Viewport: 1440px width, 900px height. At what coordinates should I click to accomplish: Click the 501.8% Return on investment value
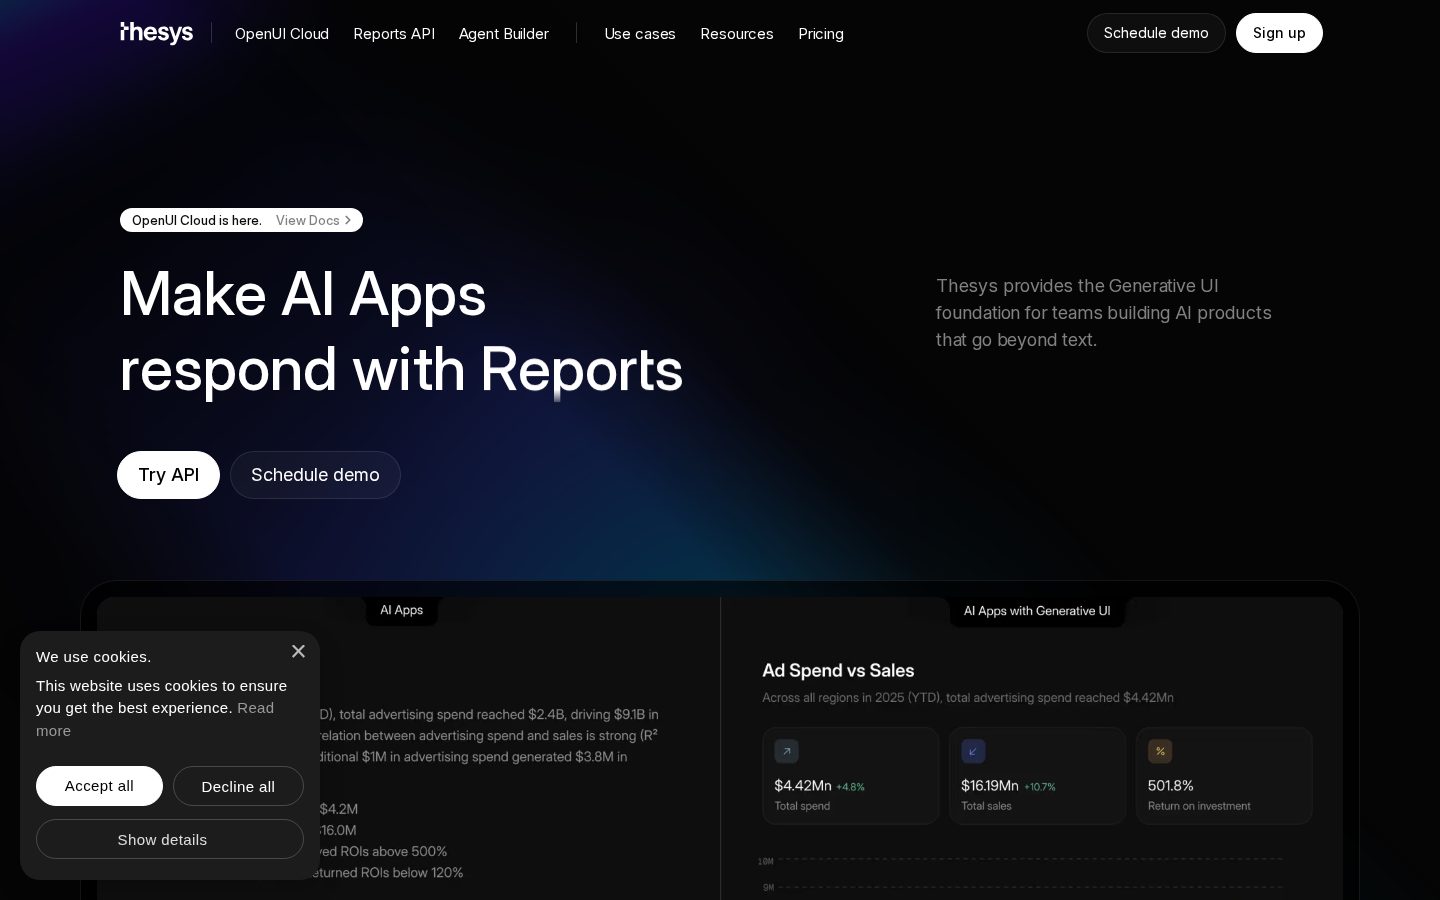(1171, 786)
